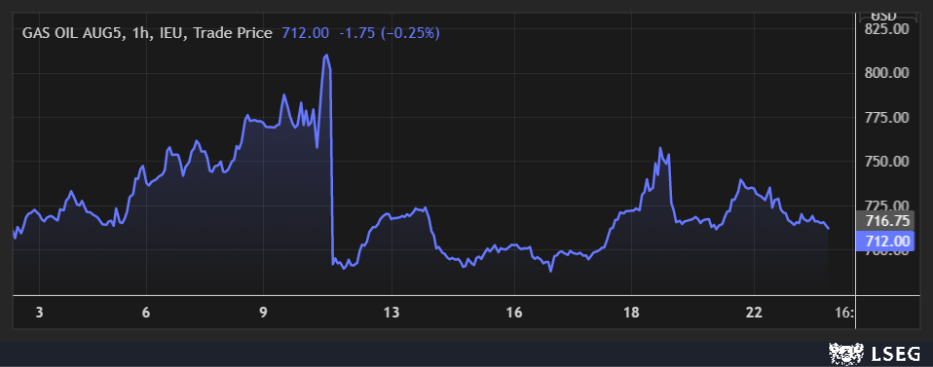Click the price spike peak near 810
Image resolution: width=933 pixels, height=367 pixels.
(x=325, y=55)
